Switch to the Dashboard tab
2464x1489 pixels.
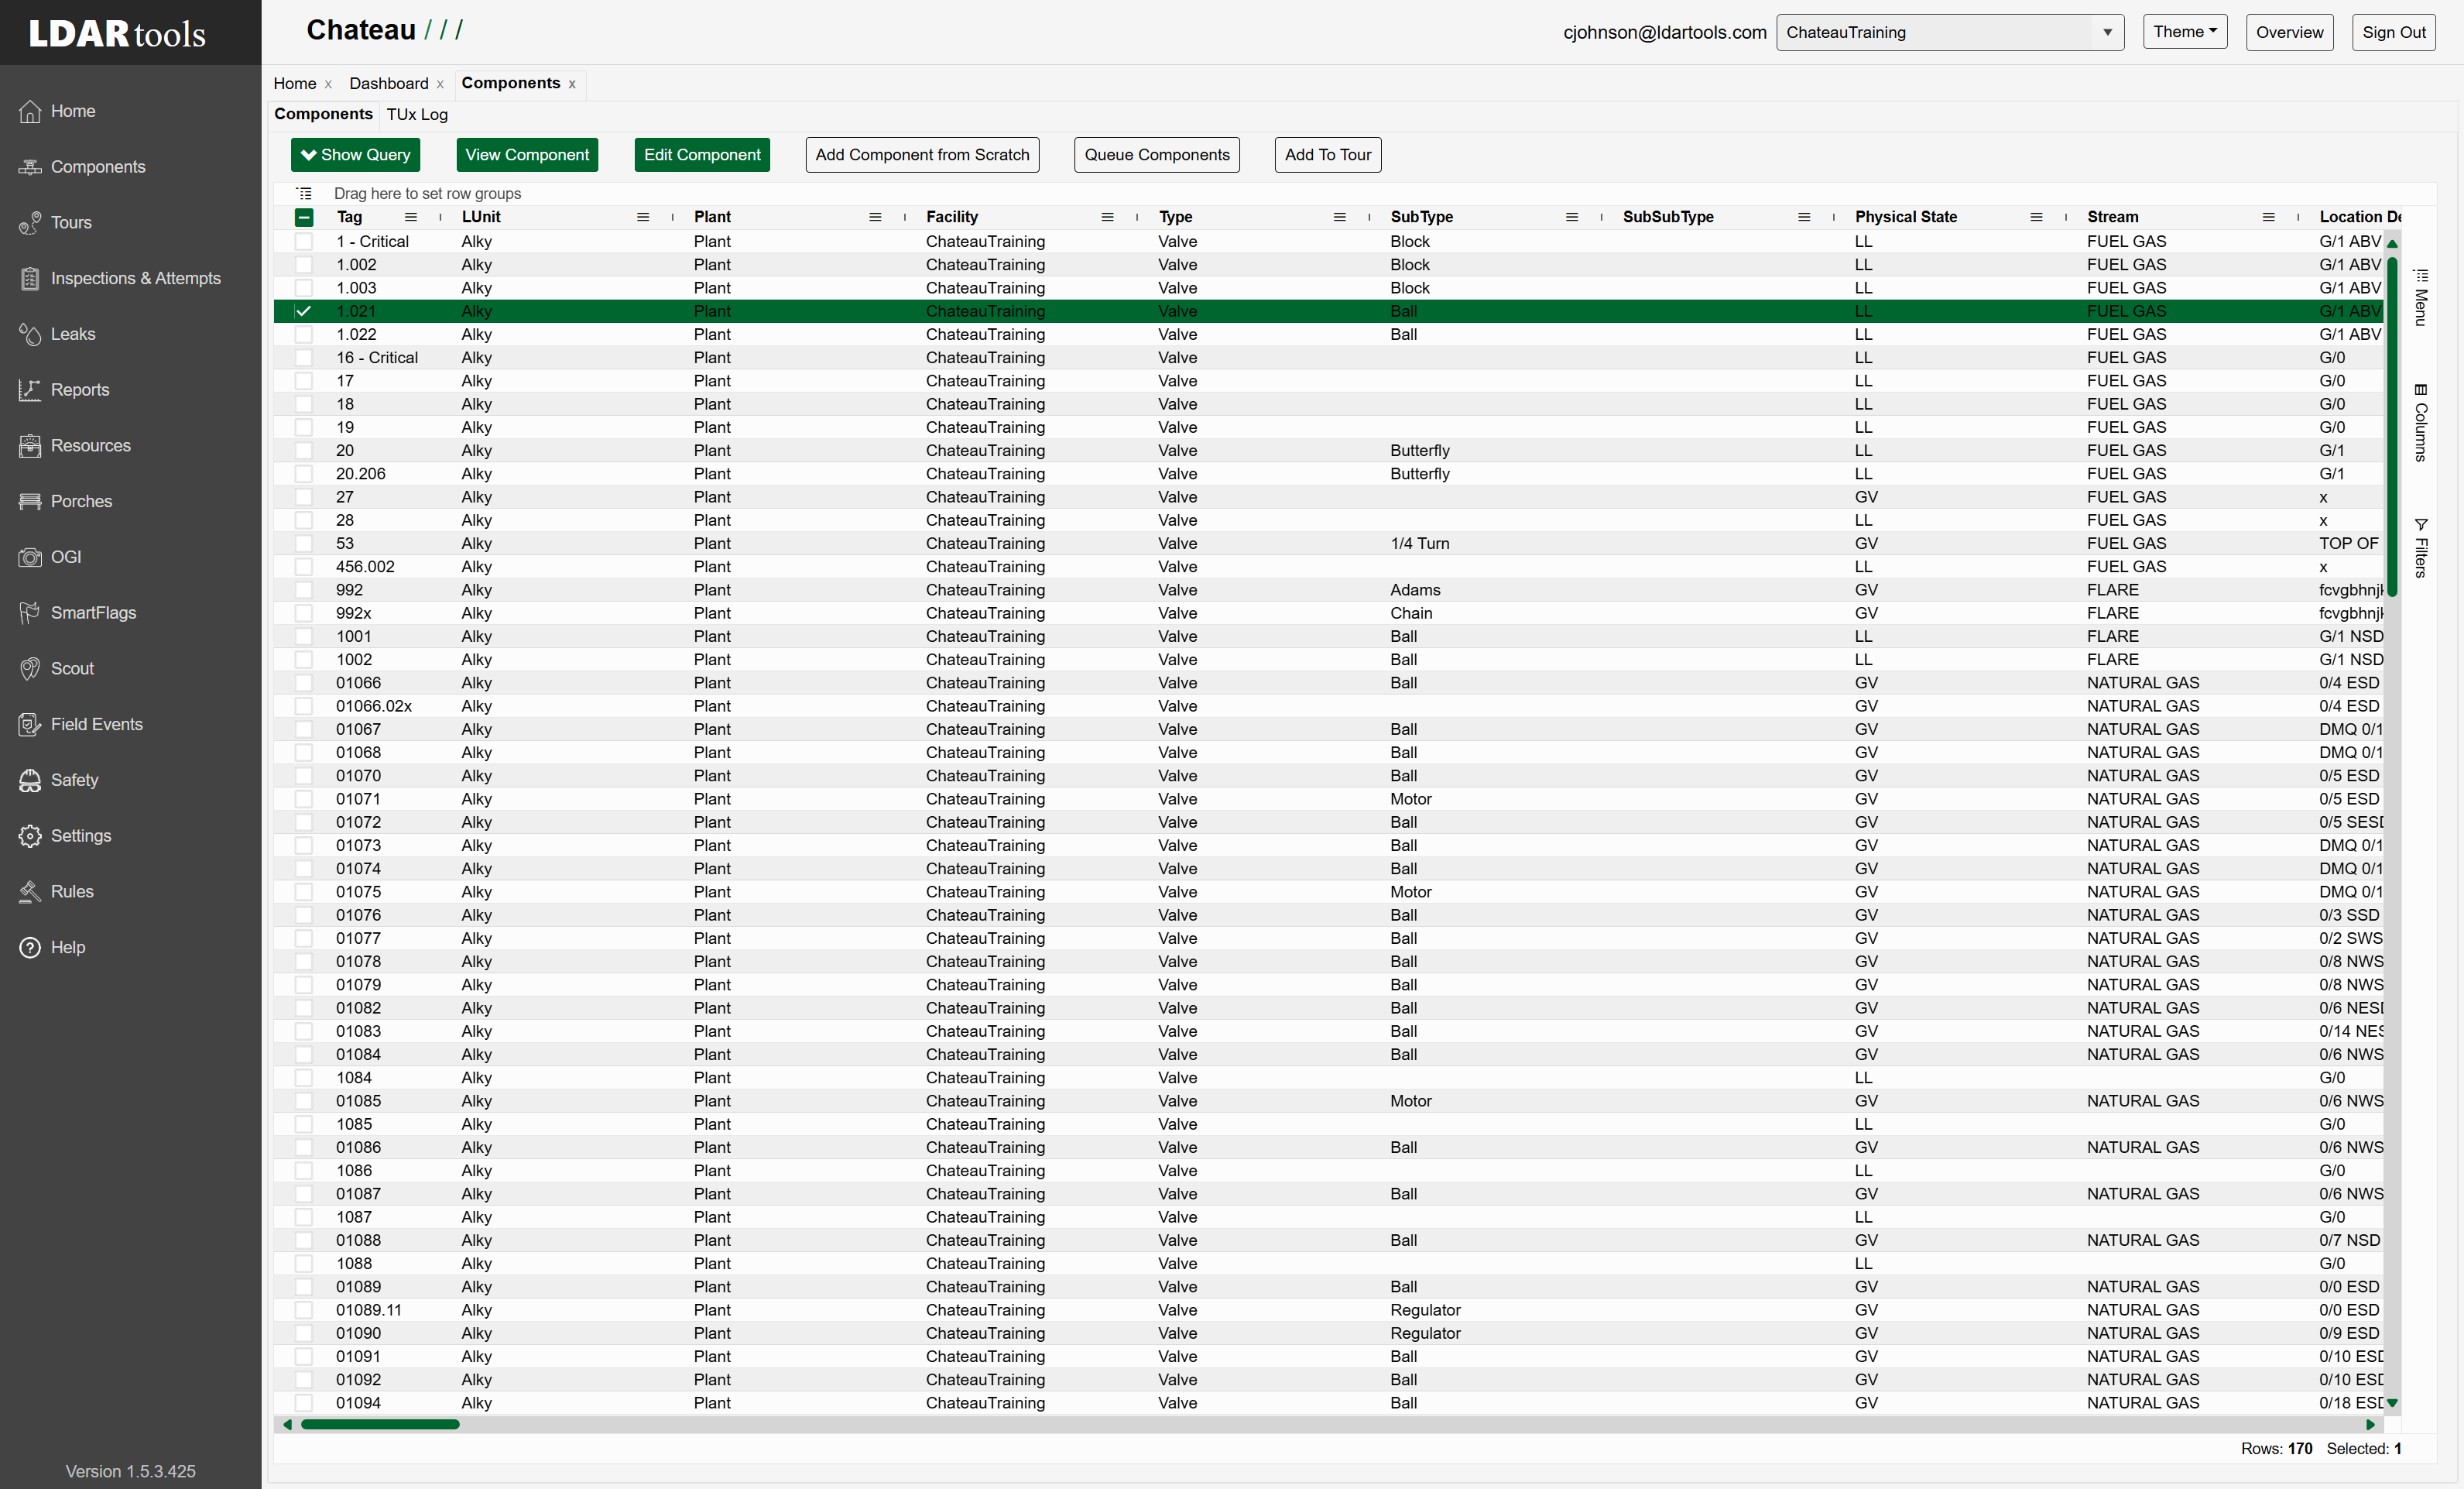coord(389,84)
